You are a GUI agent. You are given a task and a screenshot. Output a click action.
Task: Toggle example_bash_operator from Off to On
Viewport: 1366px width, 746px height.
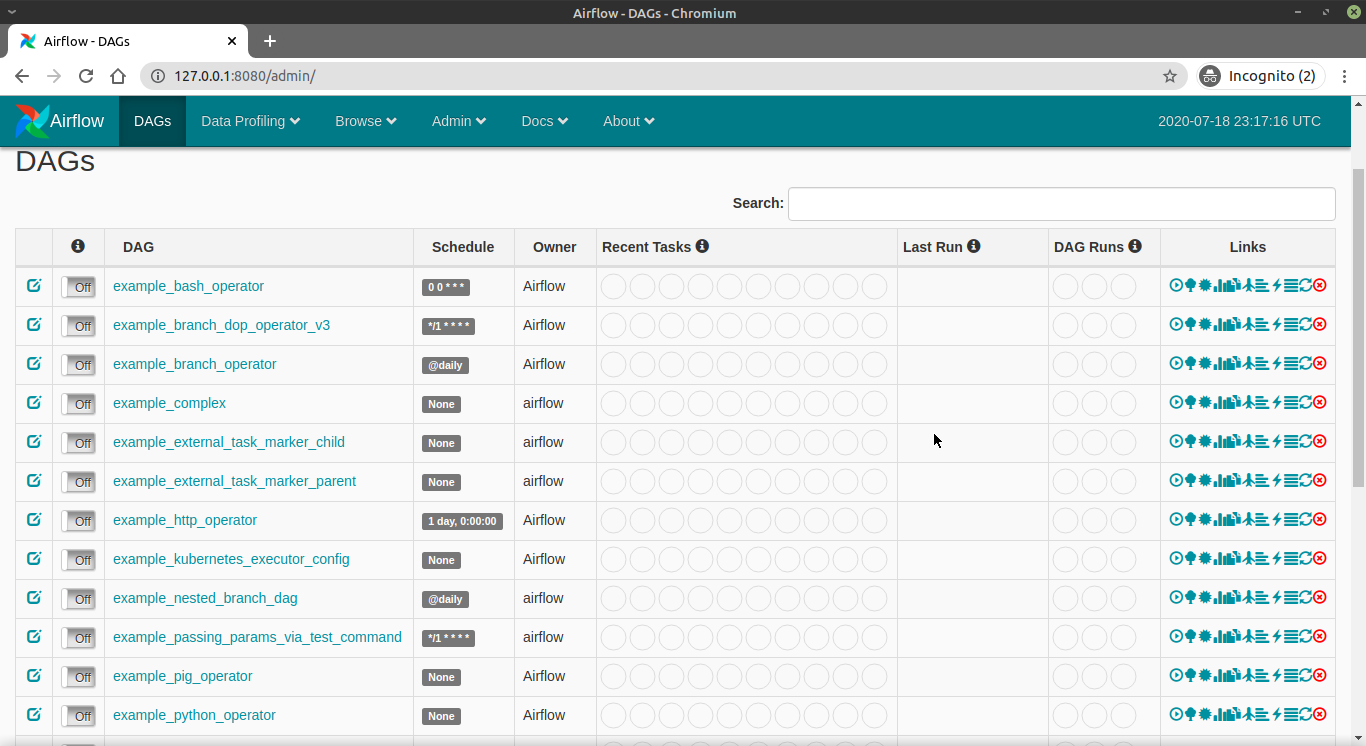[78, 286]
